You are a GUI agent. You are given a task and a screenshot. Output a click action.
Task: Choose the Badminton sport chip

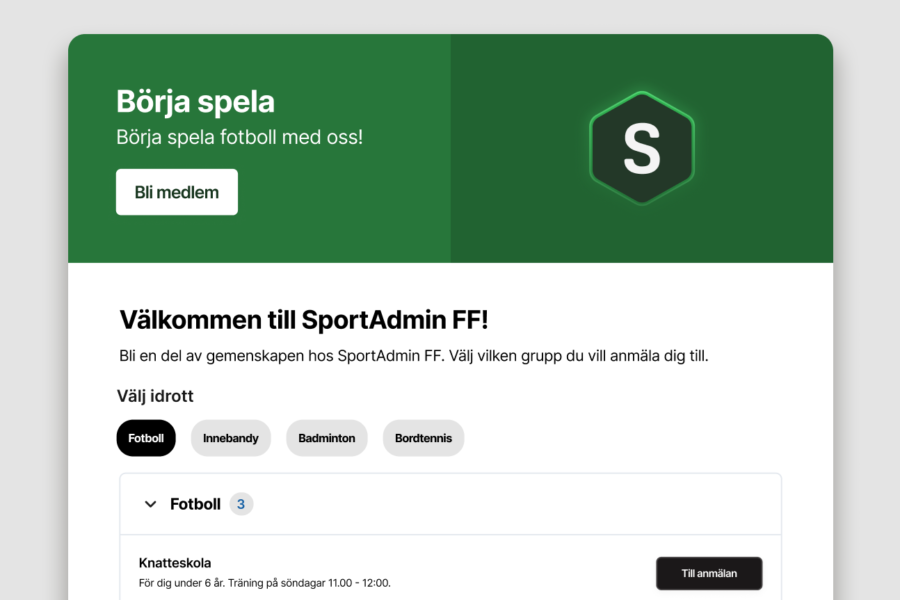coord(327,438)
